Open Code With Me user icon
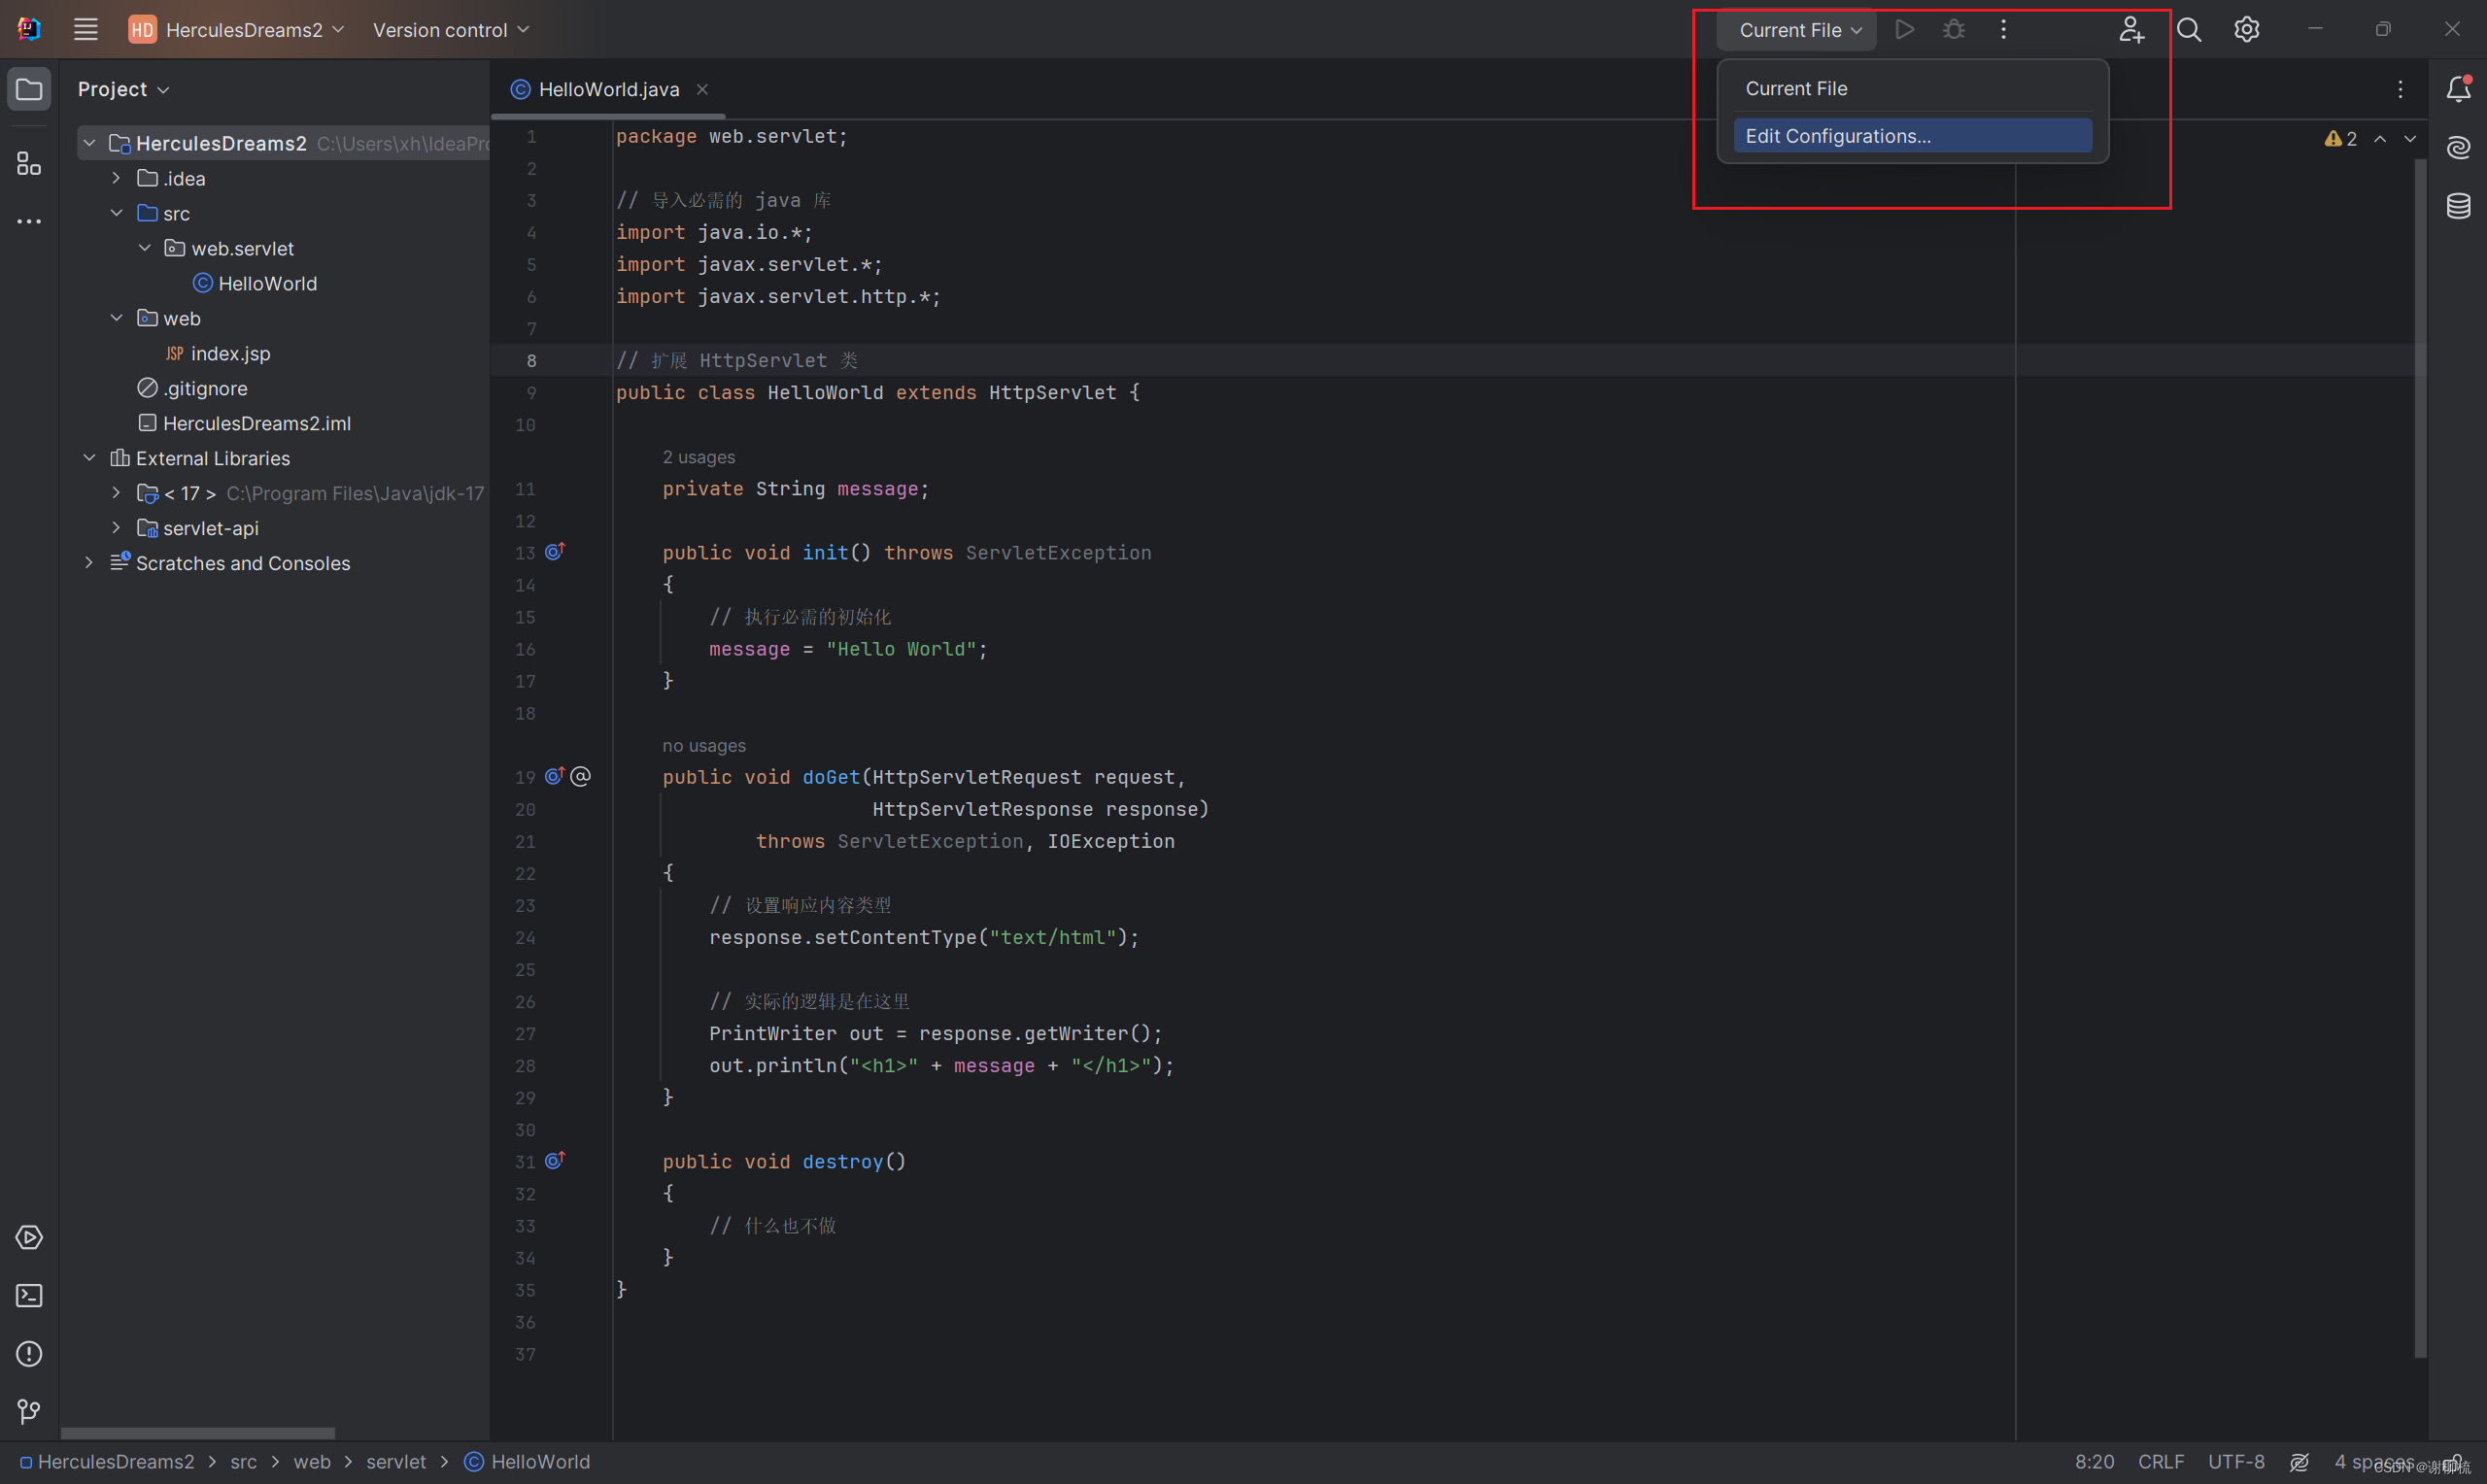The height and width of the screenshot is (1484, 2487). click(x=2131, y=31)
